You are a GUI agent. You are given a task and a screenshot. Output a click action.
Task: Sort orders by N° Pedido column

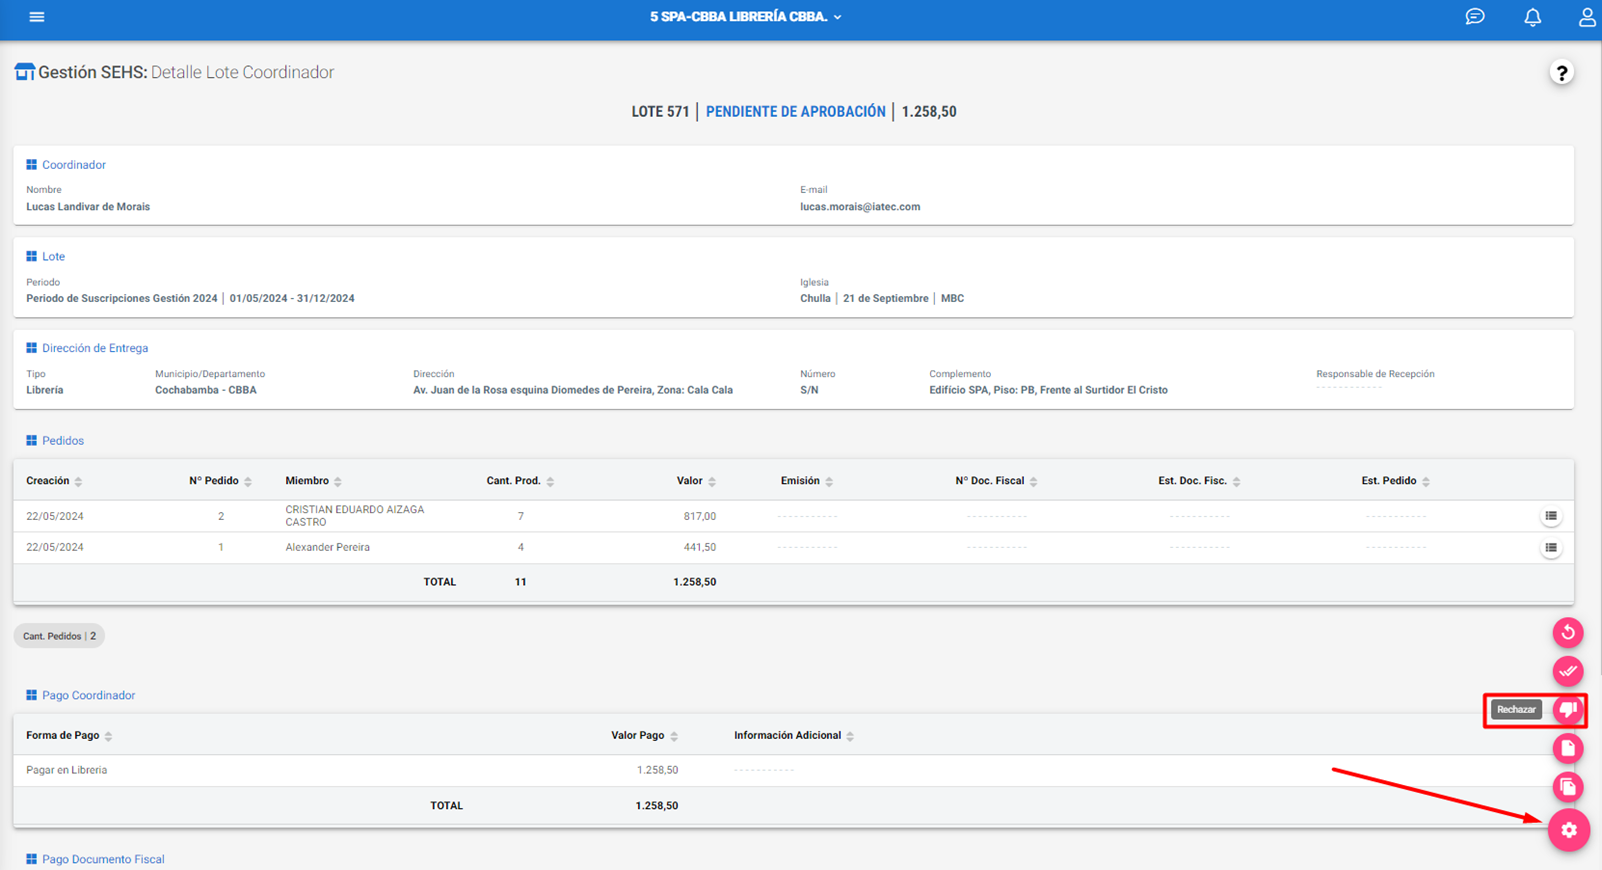click(220, 481)
